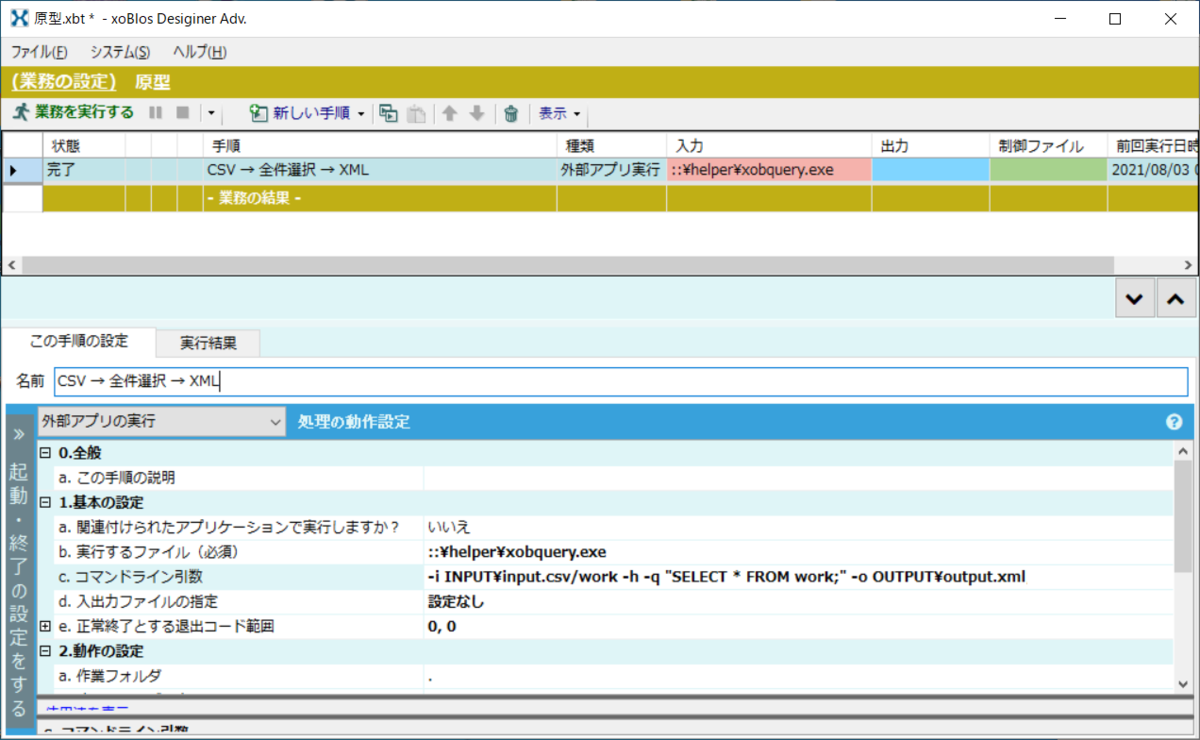Maximize the xoBlos Designer window
This screenshot has height=740, width=1200.
(x=1115, y=19)
